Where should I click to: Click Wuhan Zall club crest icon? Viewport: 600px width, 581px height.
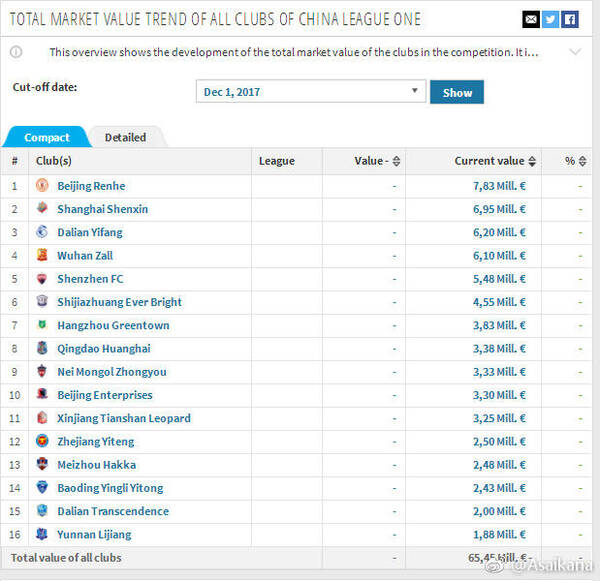[42, 256]
